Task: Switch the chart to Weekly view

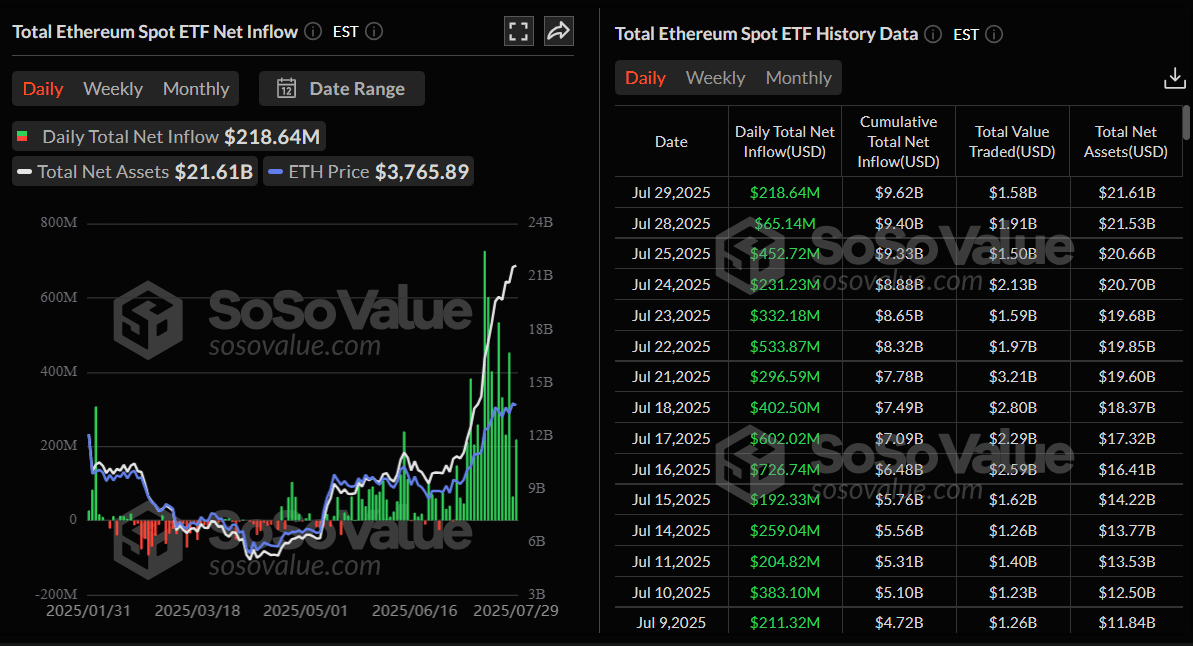Action: coord(112,88)
